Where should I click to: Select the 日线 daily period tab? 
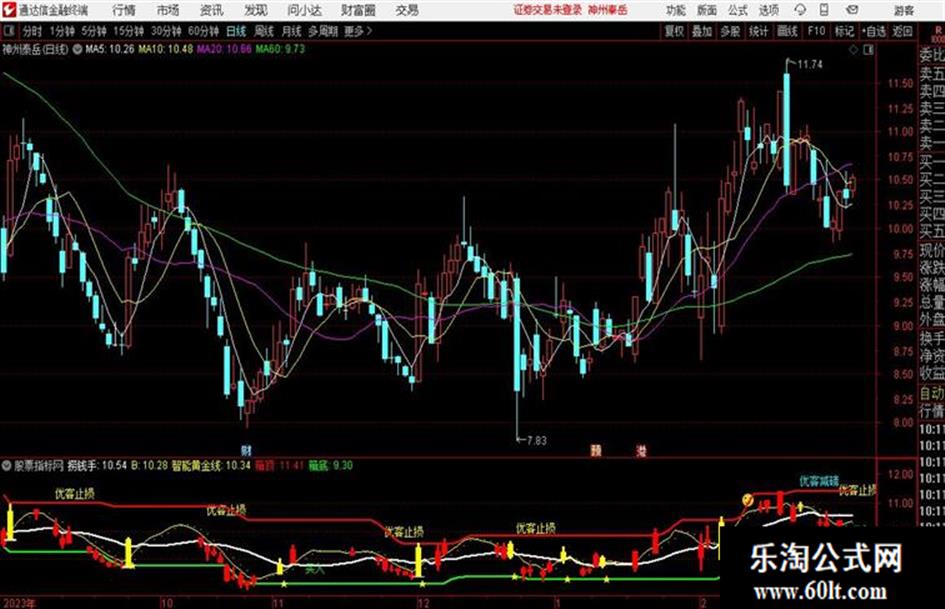(236, 31)
